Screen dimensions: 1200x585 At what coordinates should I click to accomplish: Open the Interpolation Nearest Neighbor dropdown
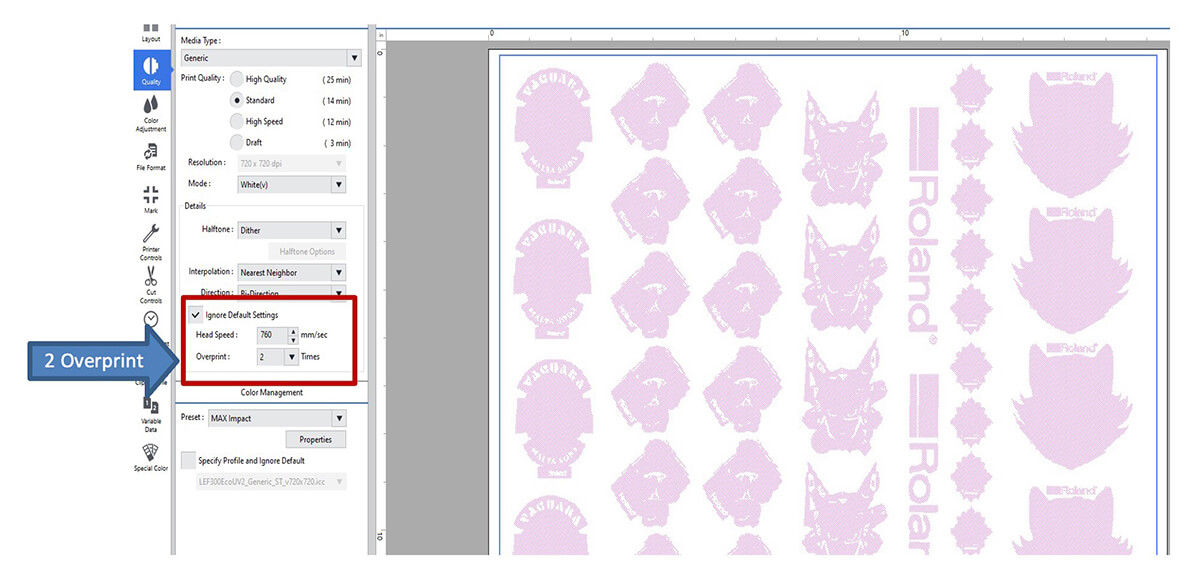291,272
